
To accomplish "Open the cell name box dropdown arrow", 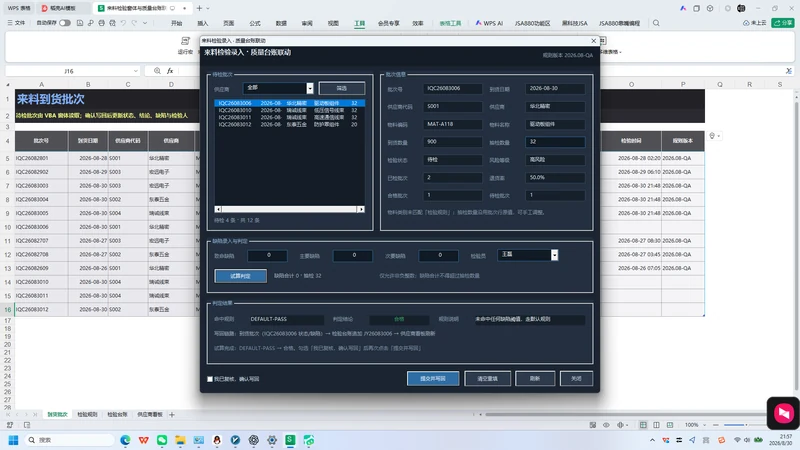I will 136,71.
